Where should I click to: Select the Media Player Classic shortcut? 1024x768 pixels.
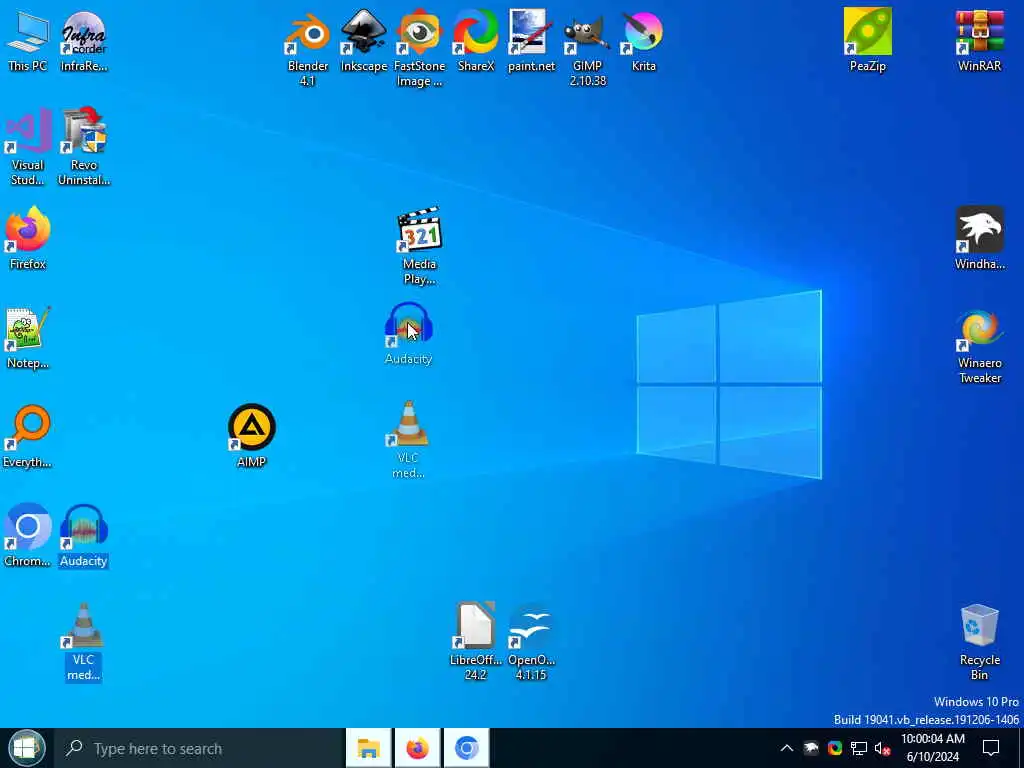[x=419, y=246]
